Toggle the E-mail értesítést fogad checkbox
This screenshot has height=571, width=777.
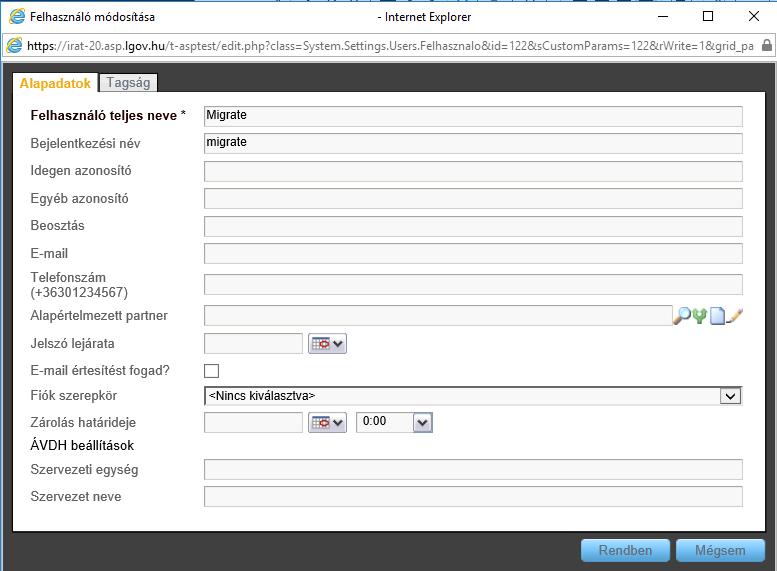click(212, 371)
